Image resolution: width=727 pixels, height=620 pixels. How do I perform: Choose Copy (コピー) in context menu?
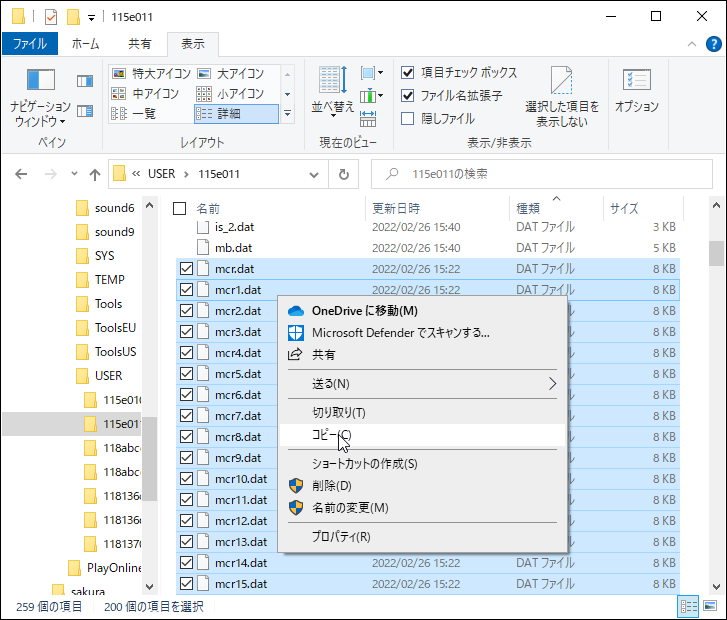point(331,435)
